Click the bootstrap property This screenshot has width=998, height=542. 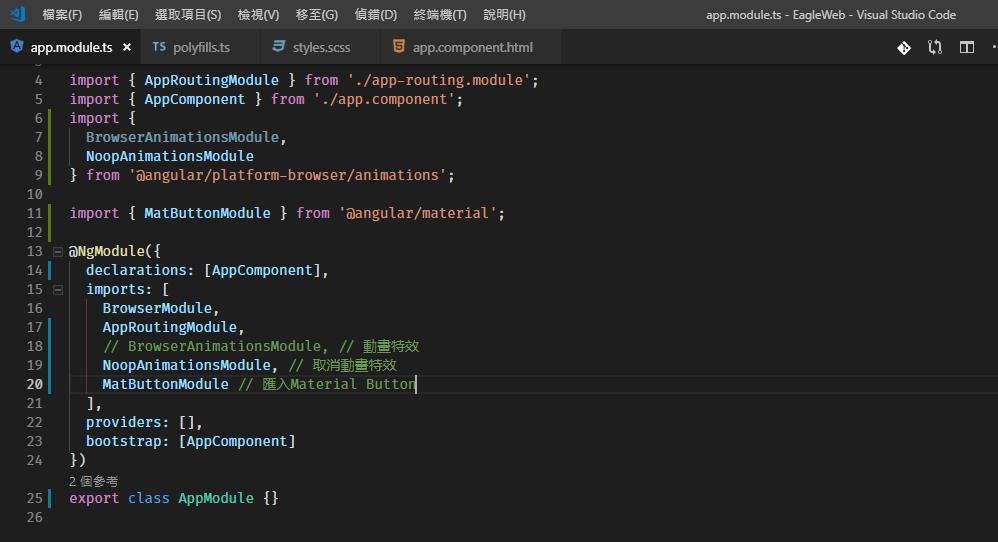pyautogui.click(x=123, y=441)
